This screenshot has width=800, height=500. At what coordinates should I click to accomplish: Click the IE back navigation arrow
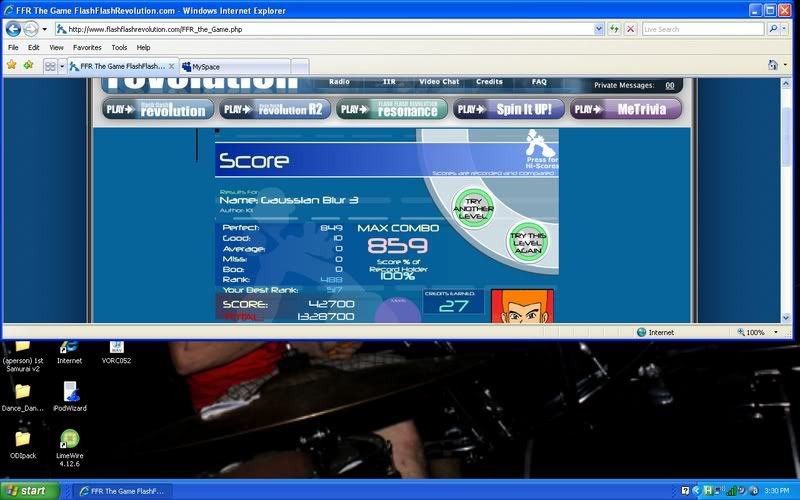14,29
